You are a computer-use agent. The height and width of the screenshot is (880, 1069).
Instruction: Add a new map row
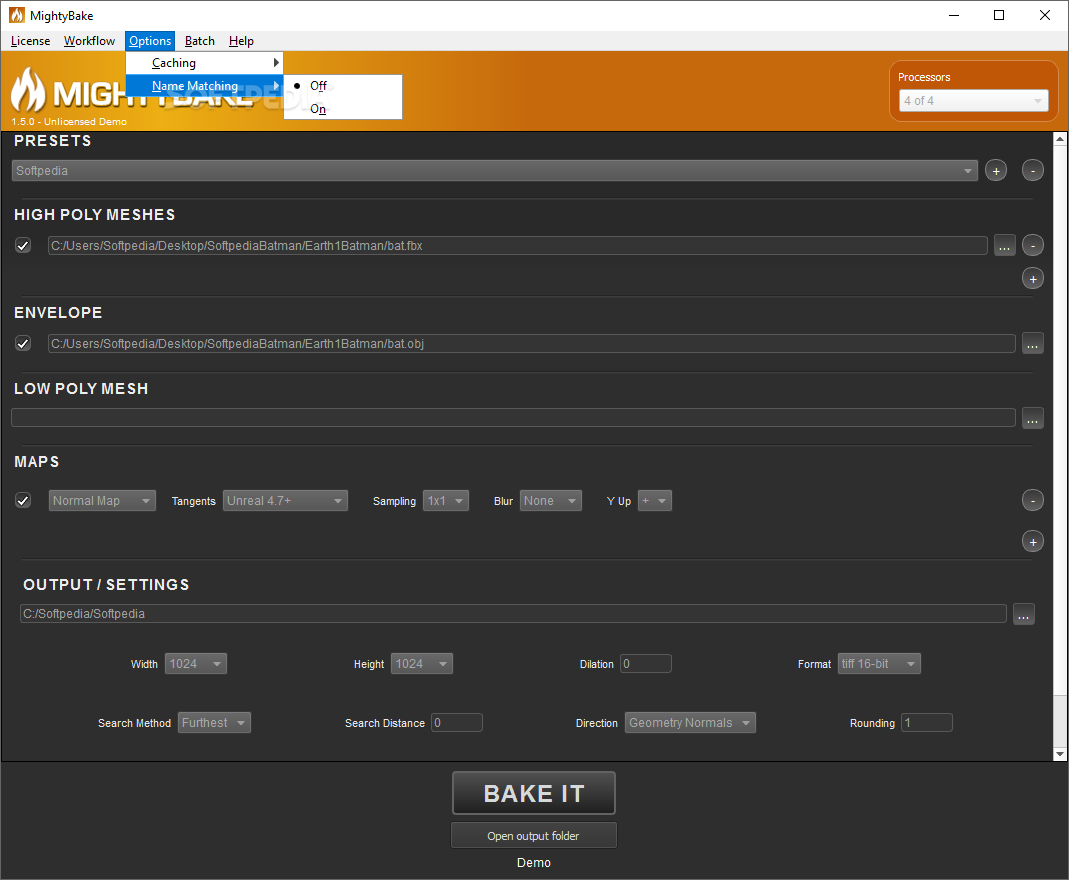pos(1032,541)
